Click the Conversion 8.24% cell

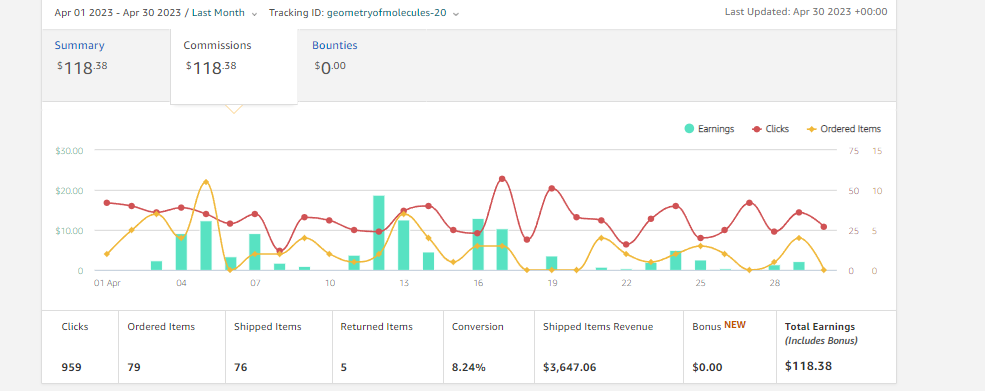coord(489,346)
